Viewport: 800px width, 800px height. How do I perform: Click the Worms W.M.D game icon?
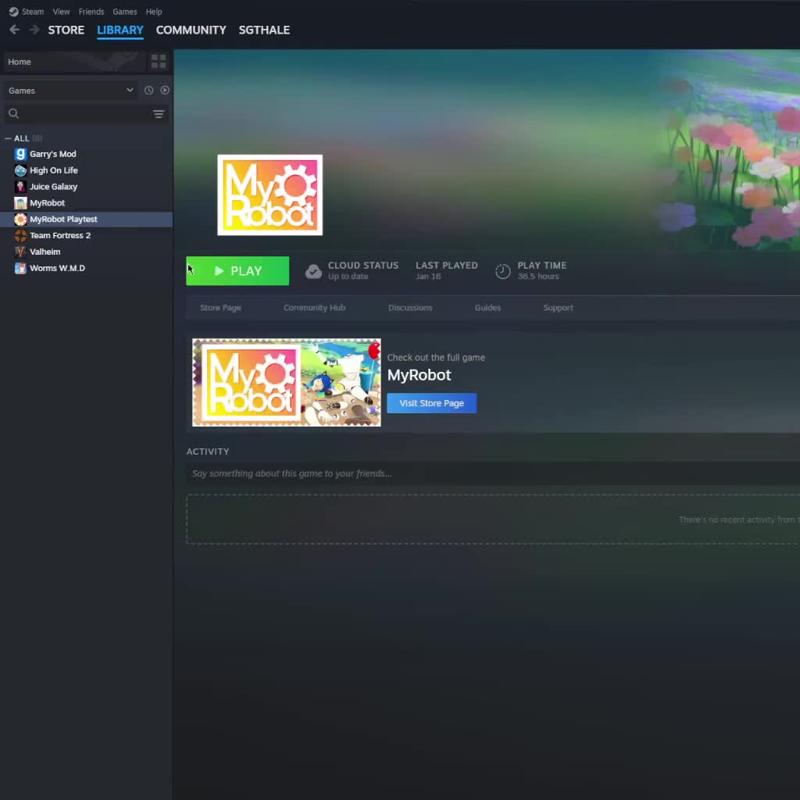click(x=20, y=268)
